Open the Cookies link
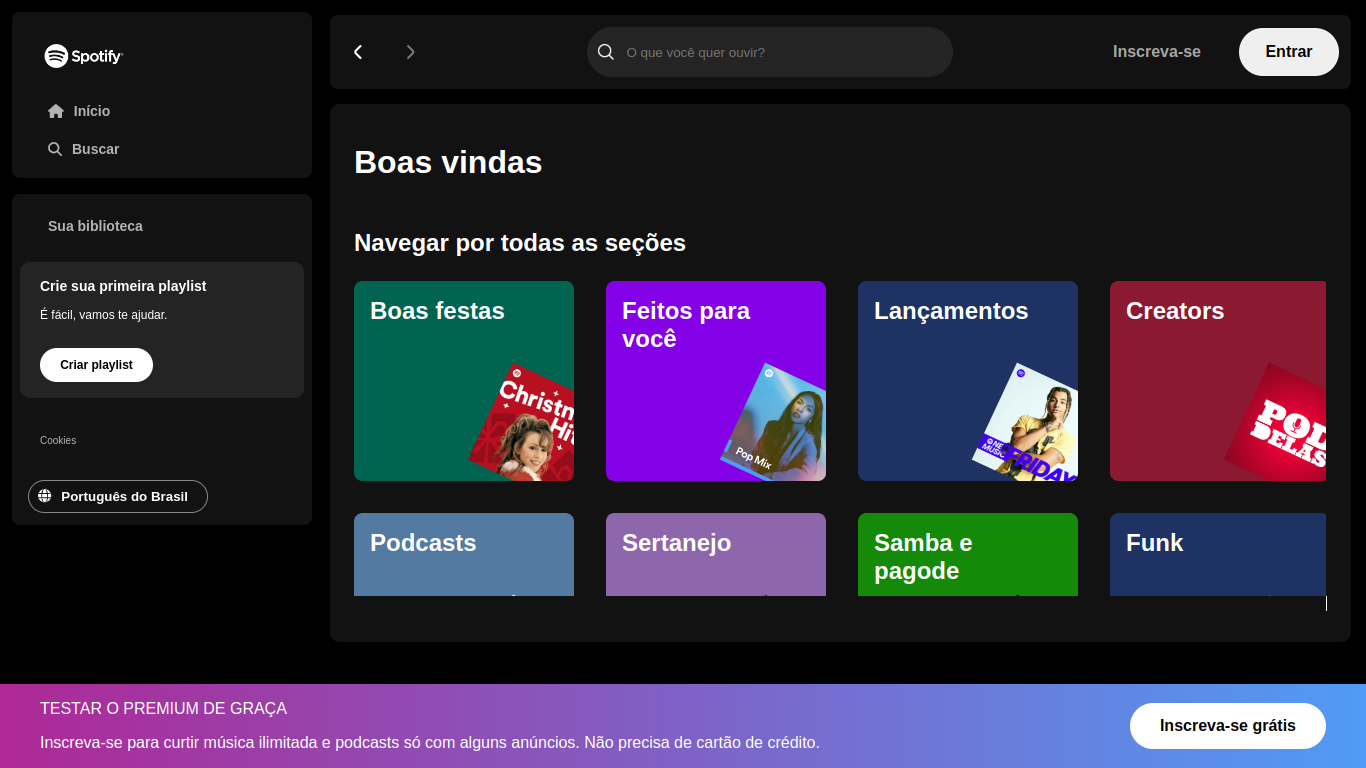The width and height of the screenshot is (1366, 768). [58, 440]
